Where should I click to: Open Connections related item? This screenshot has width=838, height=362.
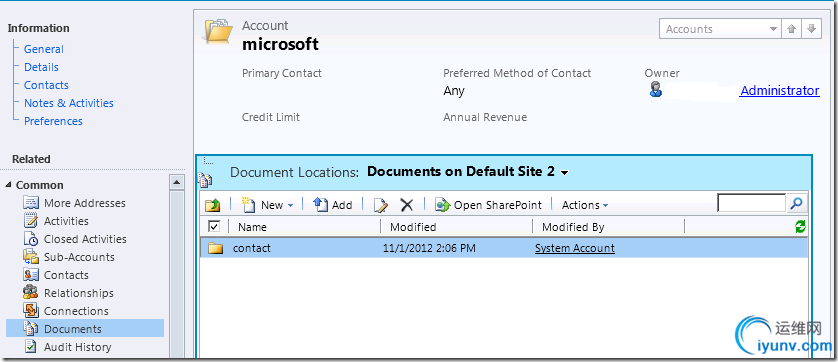(x=76, y=311)
